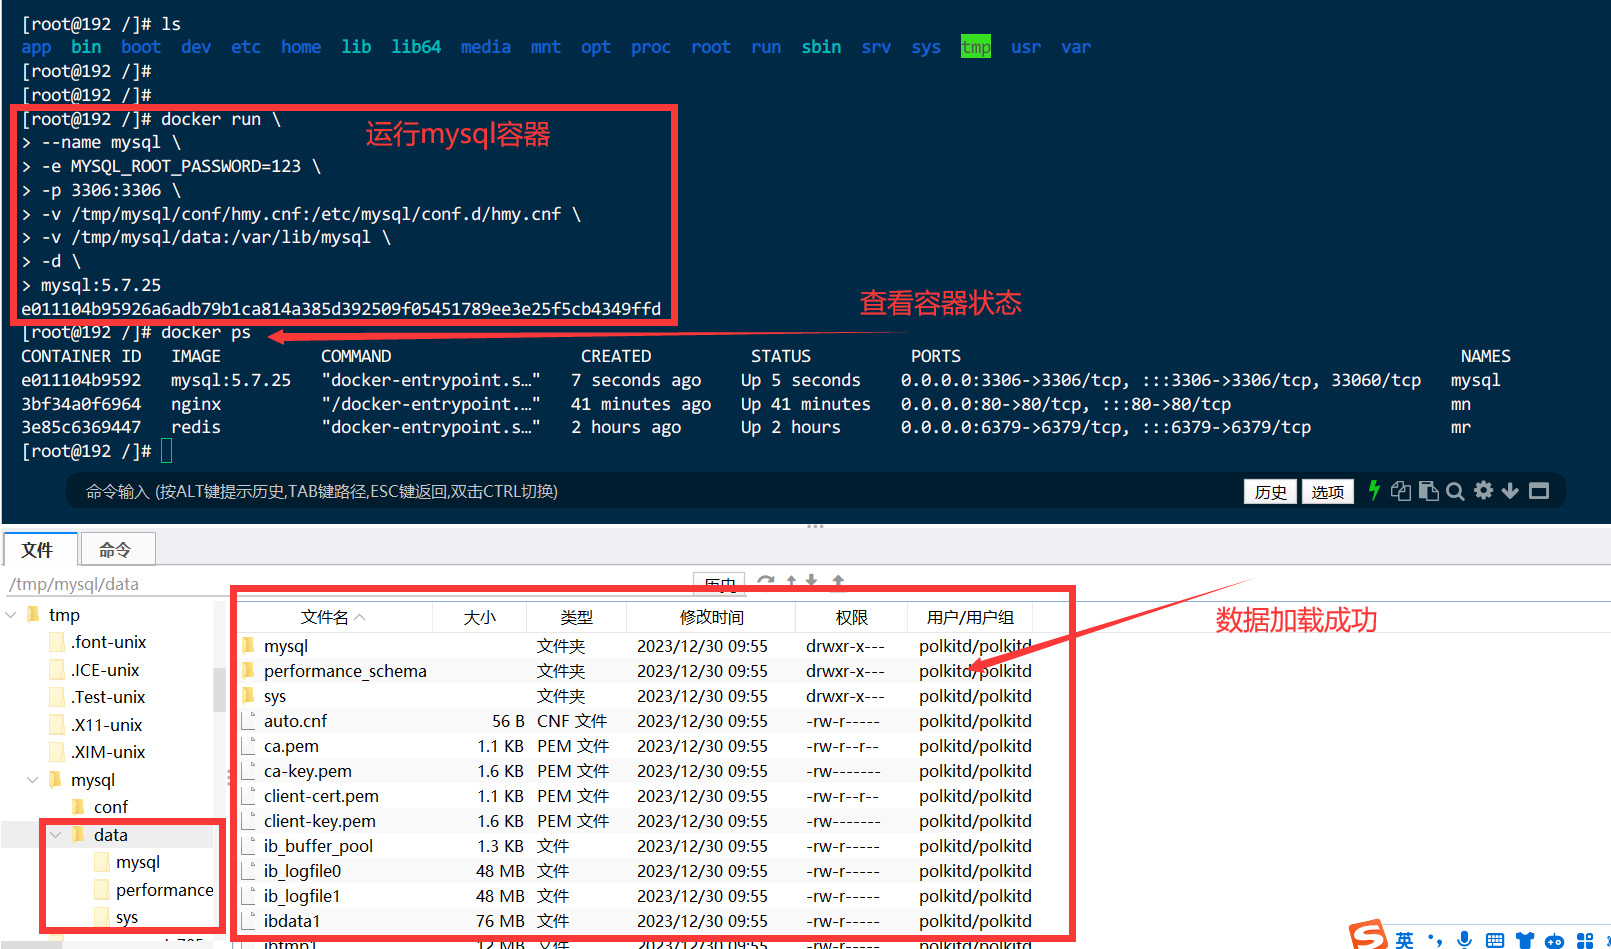Sort by 用户/用户组 column header
This screenshot has height=949, width=1611.
pyautogui.click(x=970, y=617)
